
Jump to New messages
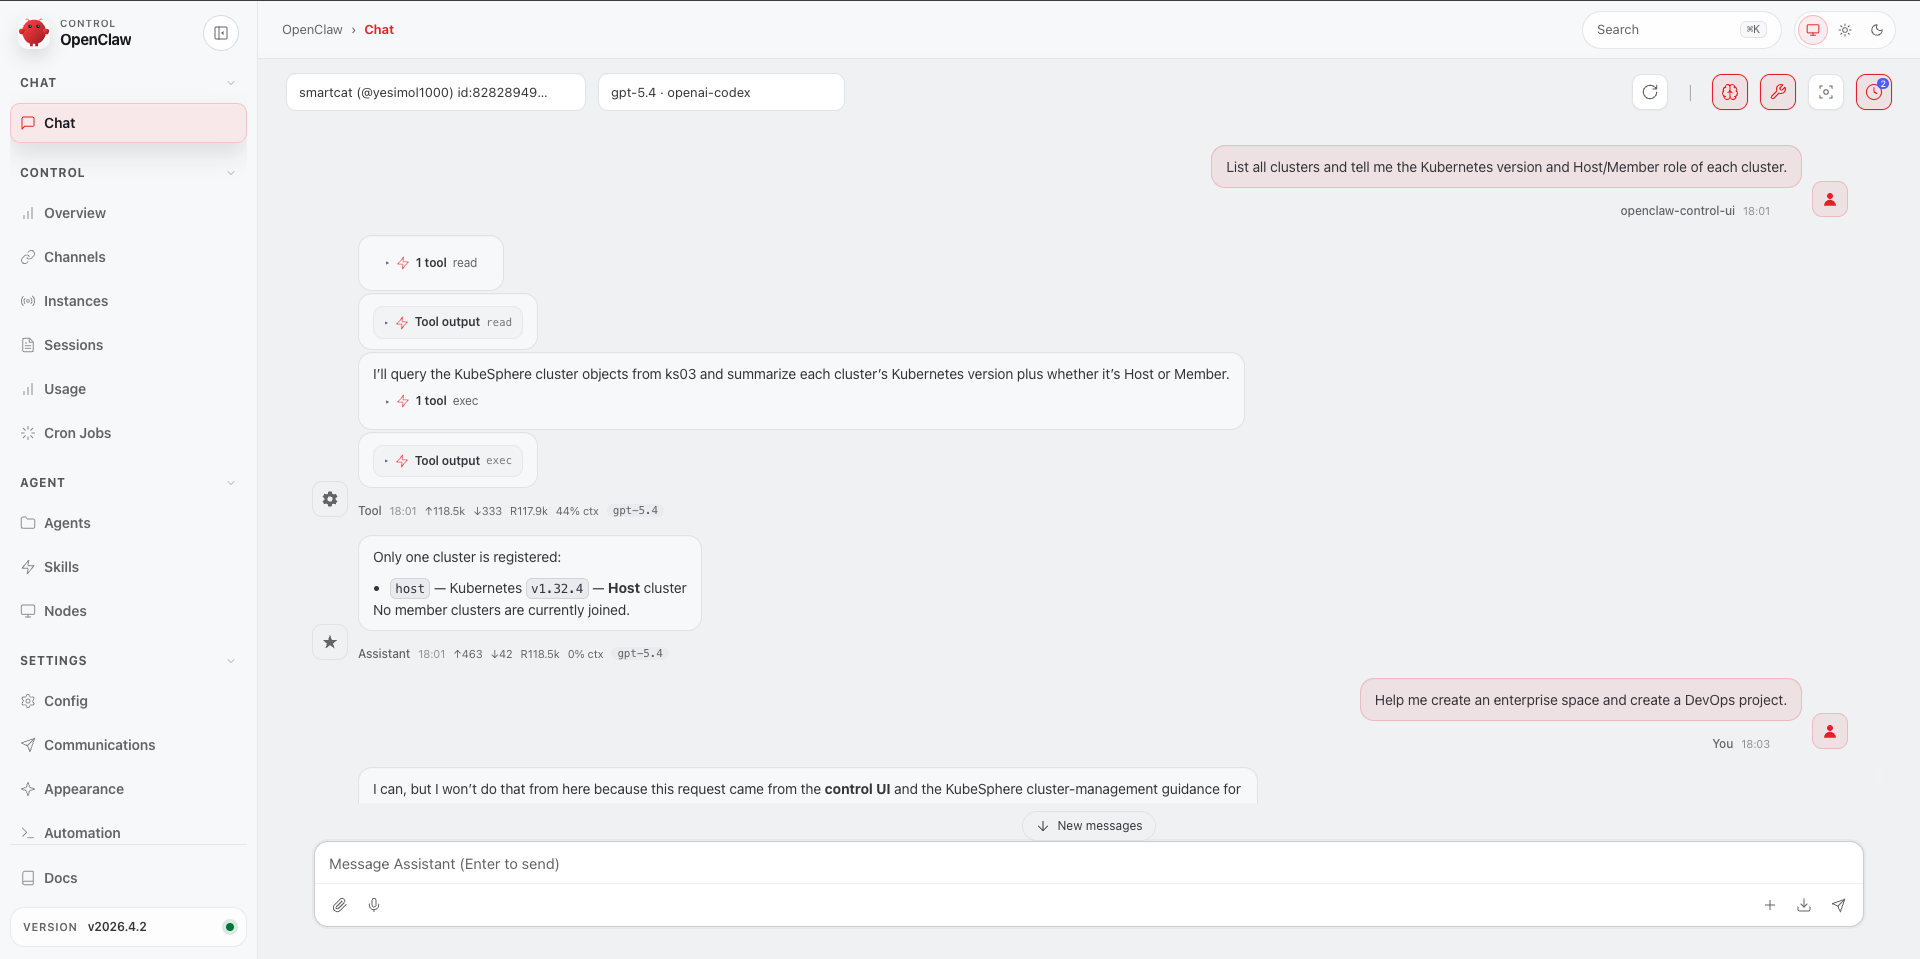point(1089,826)
